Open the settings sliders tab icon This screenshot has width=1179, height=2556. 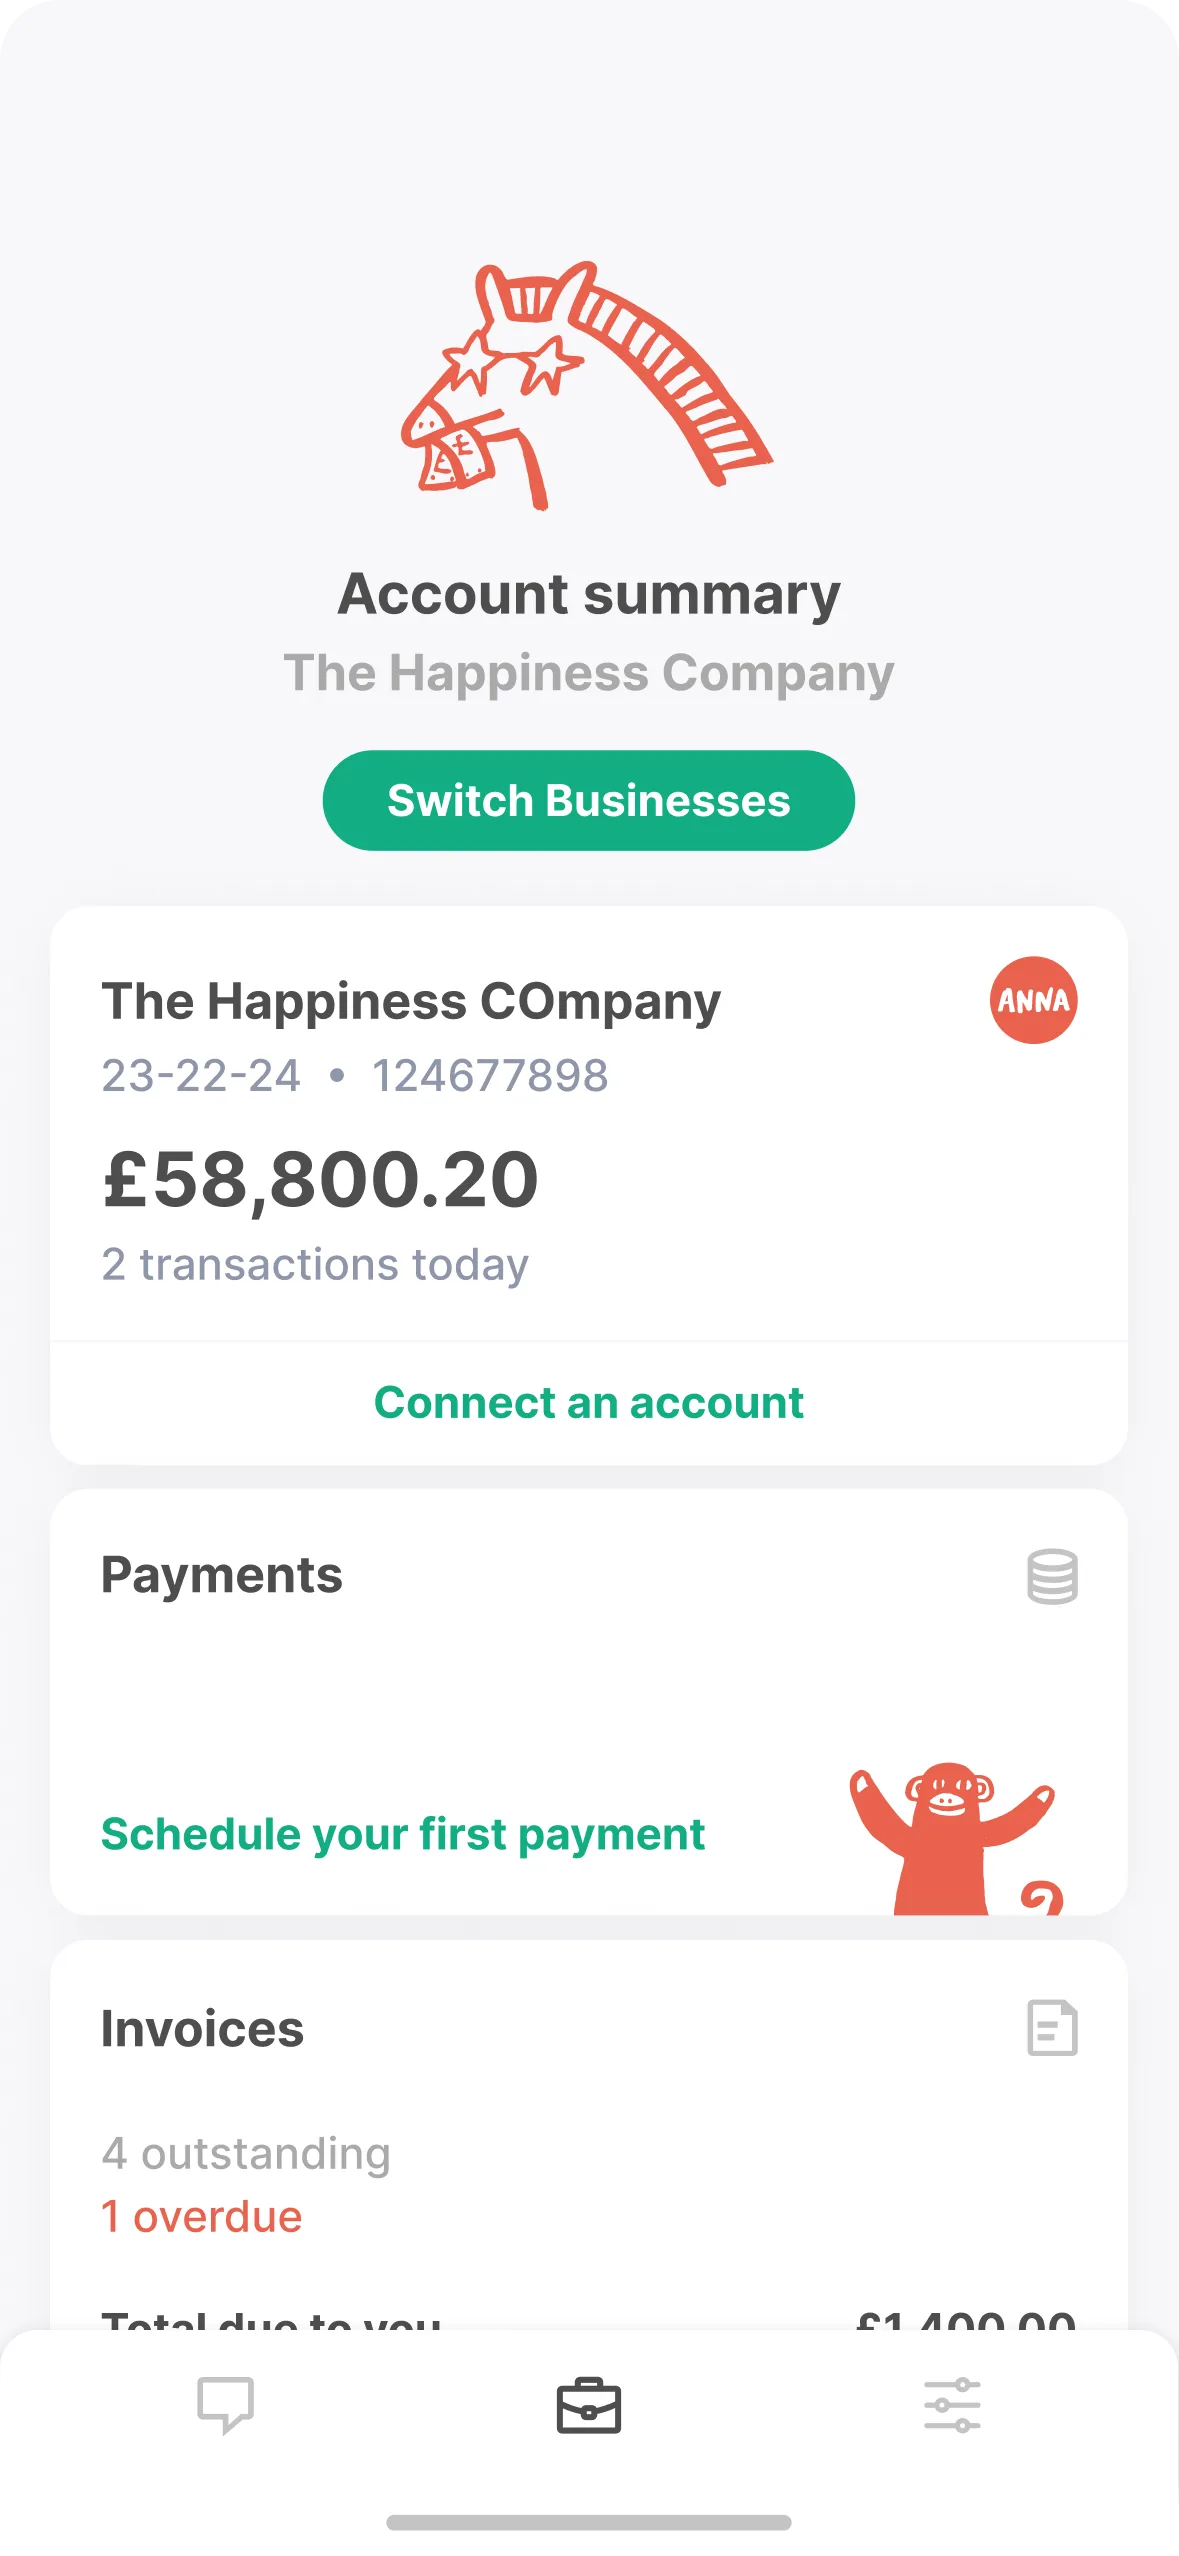click(952, 2405)
